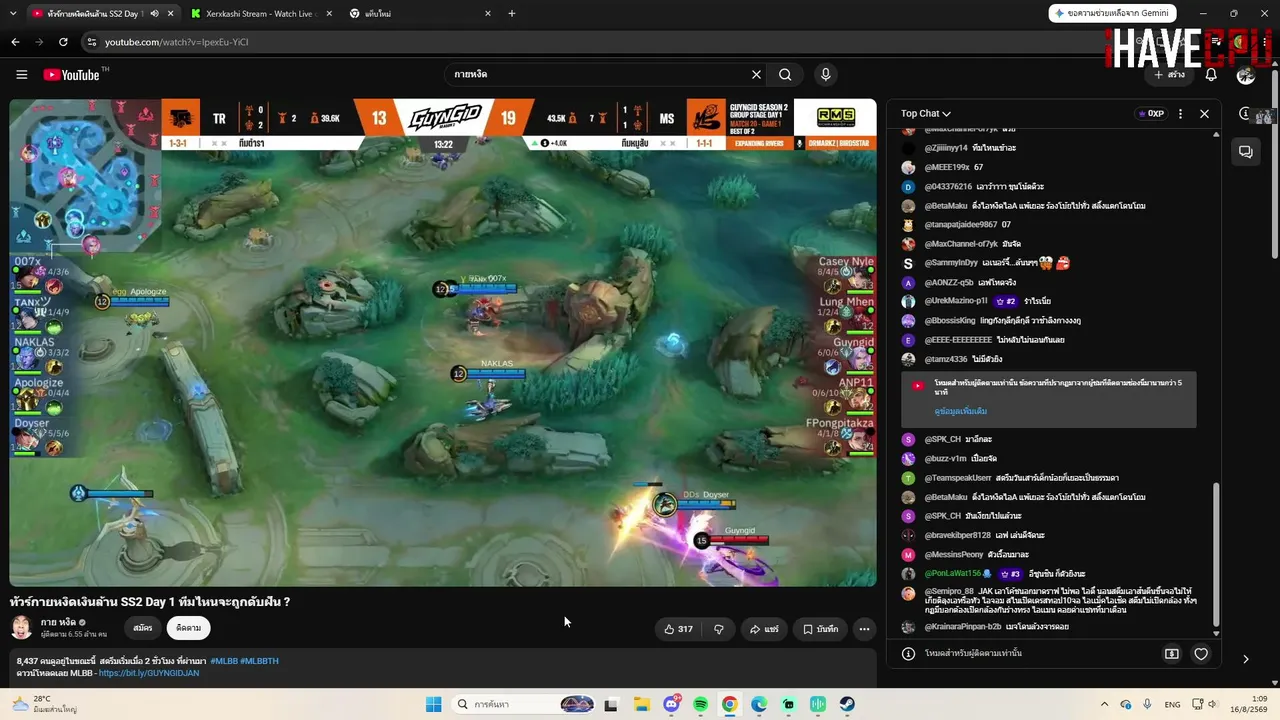Open the taskbar microphone tray icon
Image resolution: width=1280 pixels, height=720 pixels.
pyautogui.click(x=1147, y=704)
